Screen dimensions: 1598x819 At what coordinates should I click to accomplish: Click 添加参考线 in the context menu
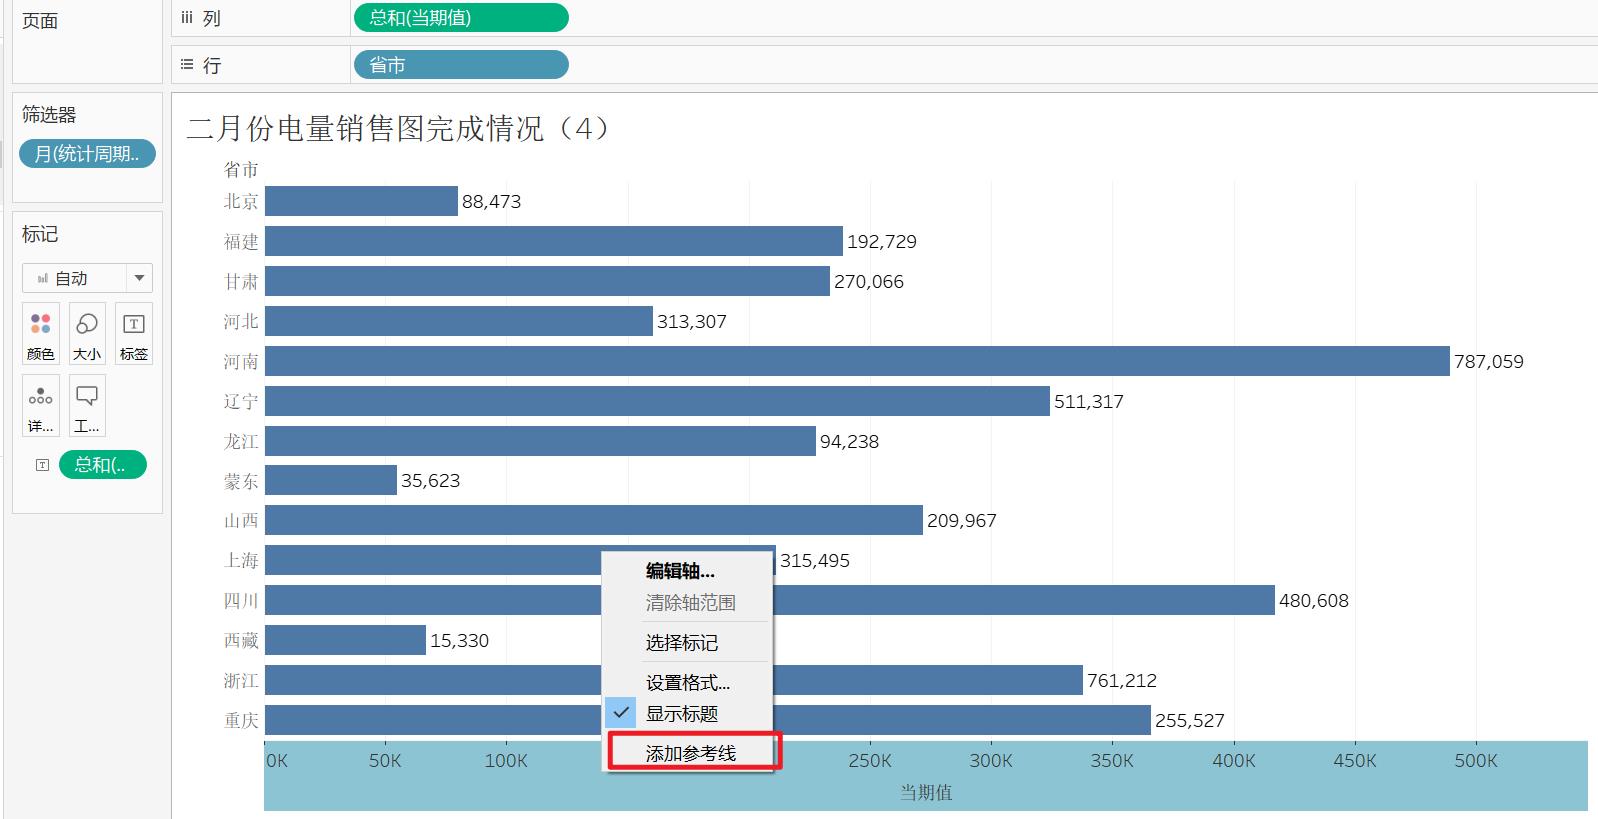coord(691,753)
